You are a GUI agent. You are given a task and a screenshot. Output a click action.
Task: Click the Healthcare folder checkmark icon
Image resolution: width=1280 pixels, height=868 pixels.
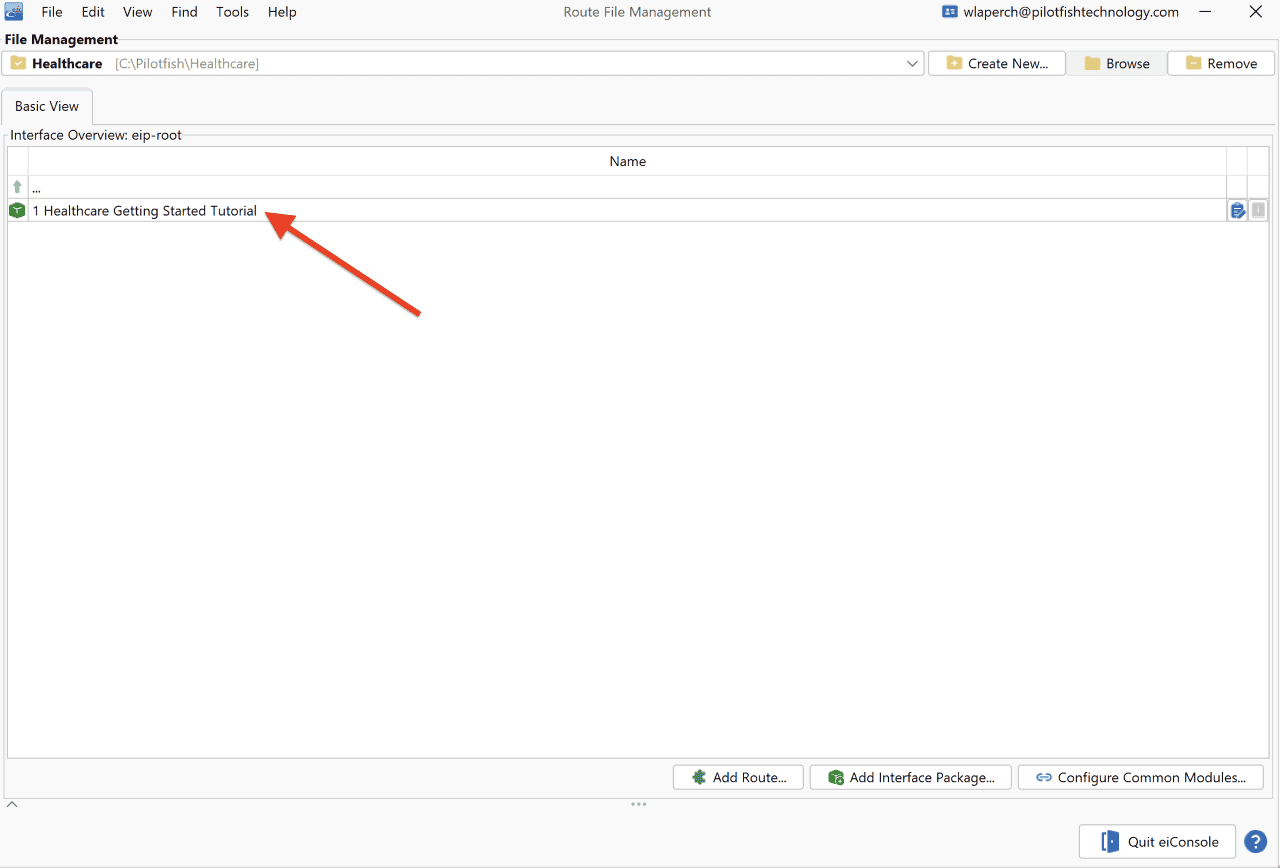pos(18,63)
